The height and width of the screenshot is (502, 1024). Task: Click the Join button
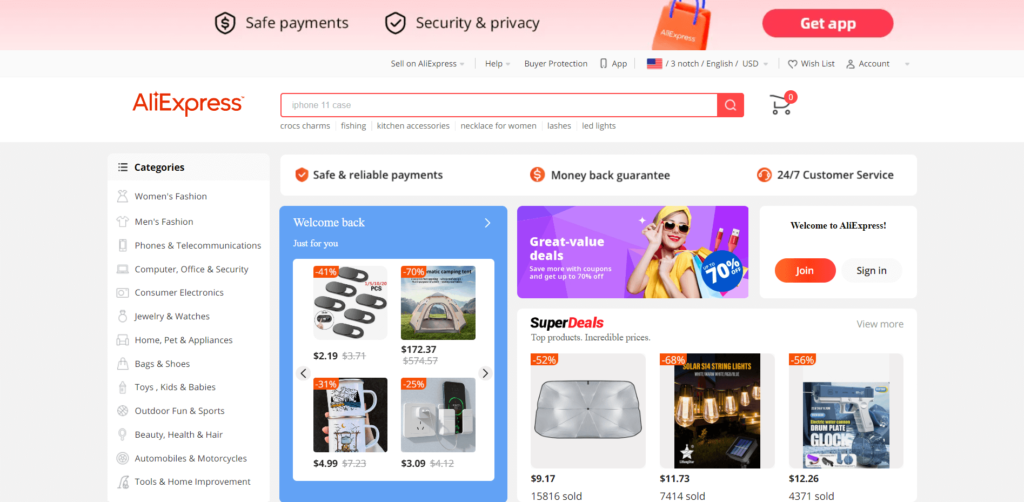pyautogui.click(x=805, y=270)
